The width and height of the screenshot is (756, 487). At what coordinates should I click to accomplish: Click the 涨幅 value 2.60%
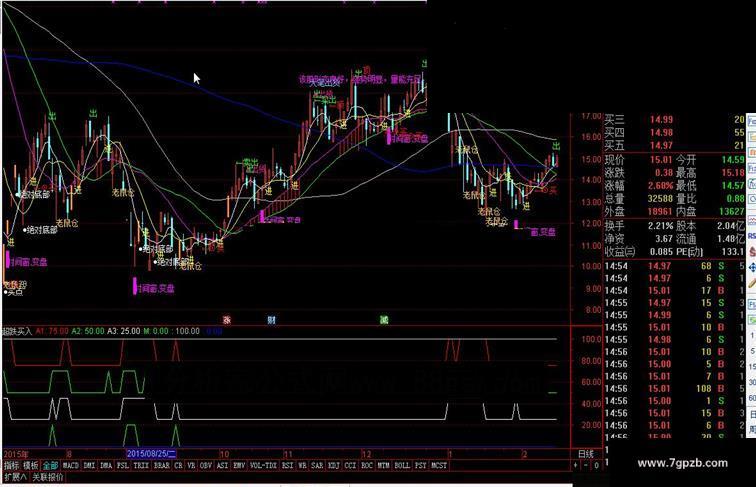point(661,186)
